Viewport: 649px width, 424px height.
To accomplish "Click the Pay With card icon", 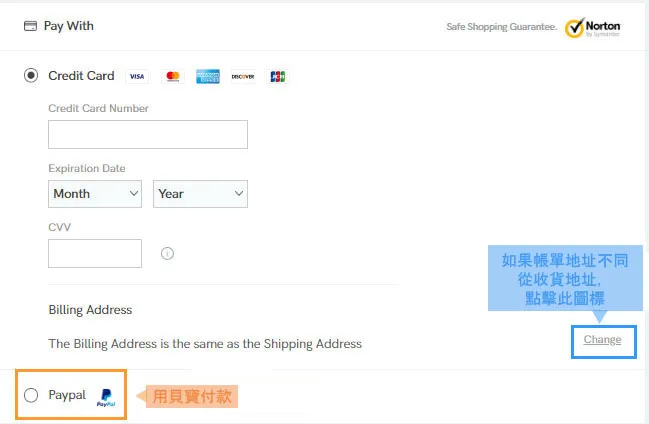I will (30, 26).
